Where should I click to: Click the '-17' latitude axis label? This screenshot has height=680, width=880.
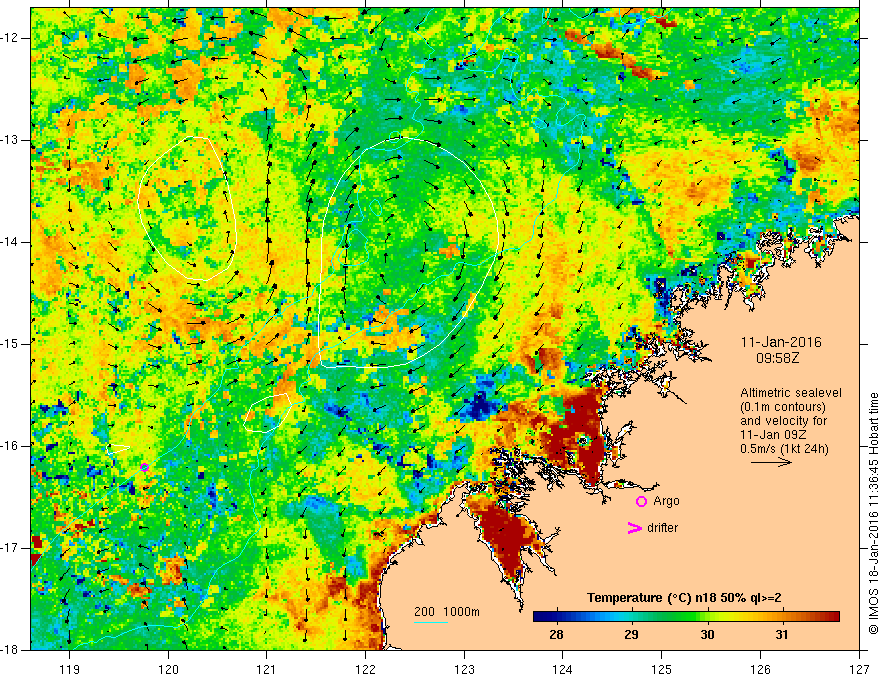tap(10, 548)
